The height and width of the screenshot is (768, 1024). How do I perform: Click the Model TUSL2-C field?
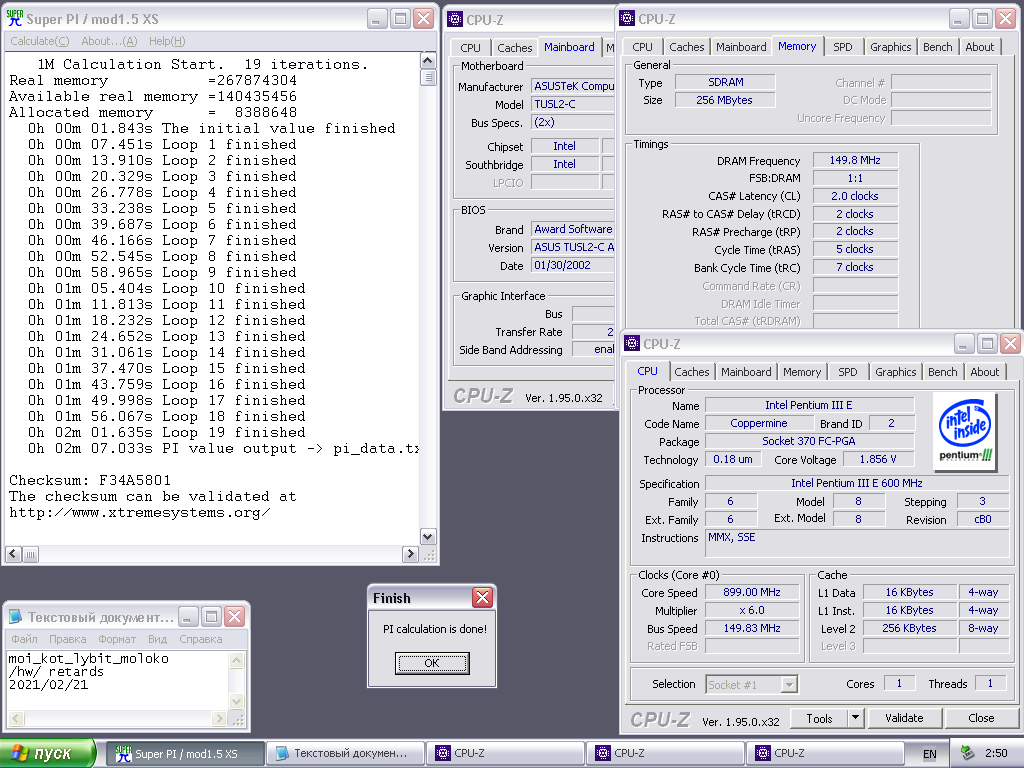[573, 104]
